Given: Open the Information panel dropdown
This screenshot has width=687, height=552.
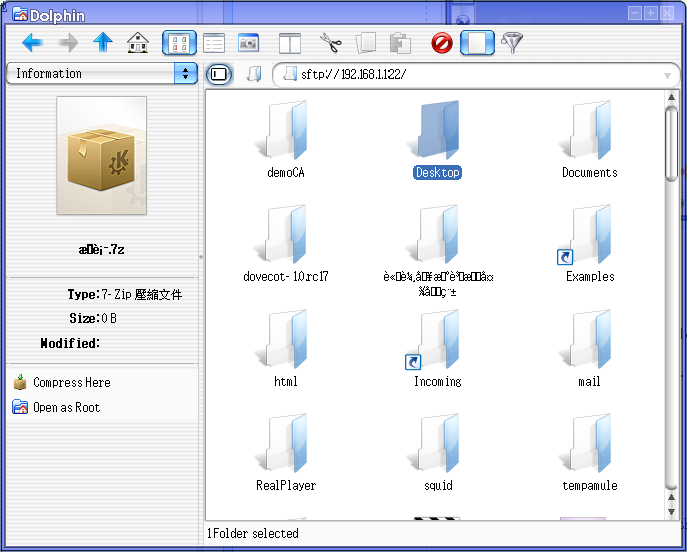Looking at the screenshot, I should [x=186, y=74].
